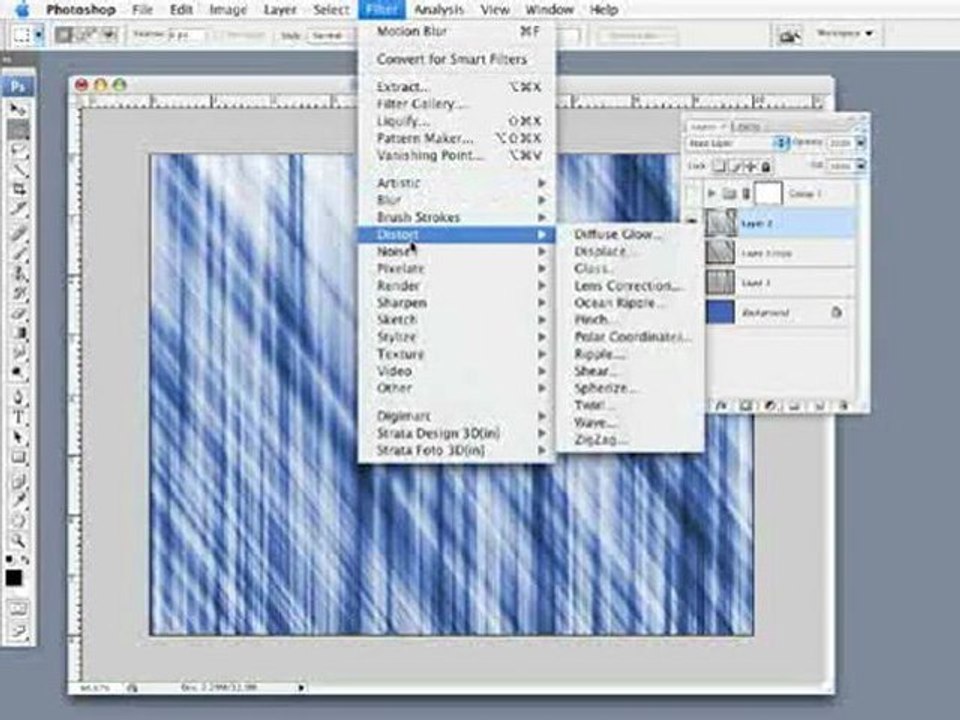Viewport: 960px width, 720px height.
Task: Select the Blur tool in toolbox
Action: pyautogui.click(x=18, y=353)
